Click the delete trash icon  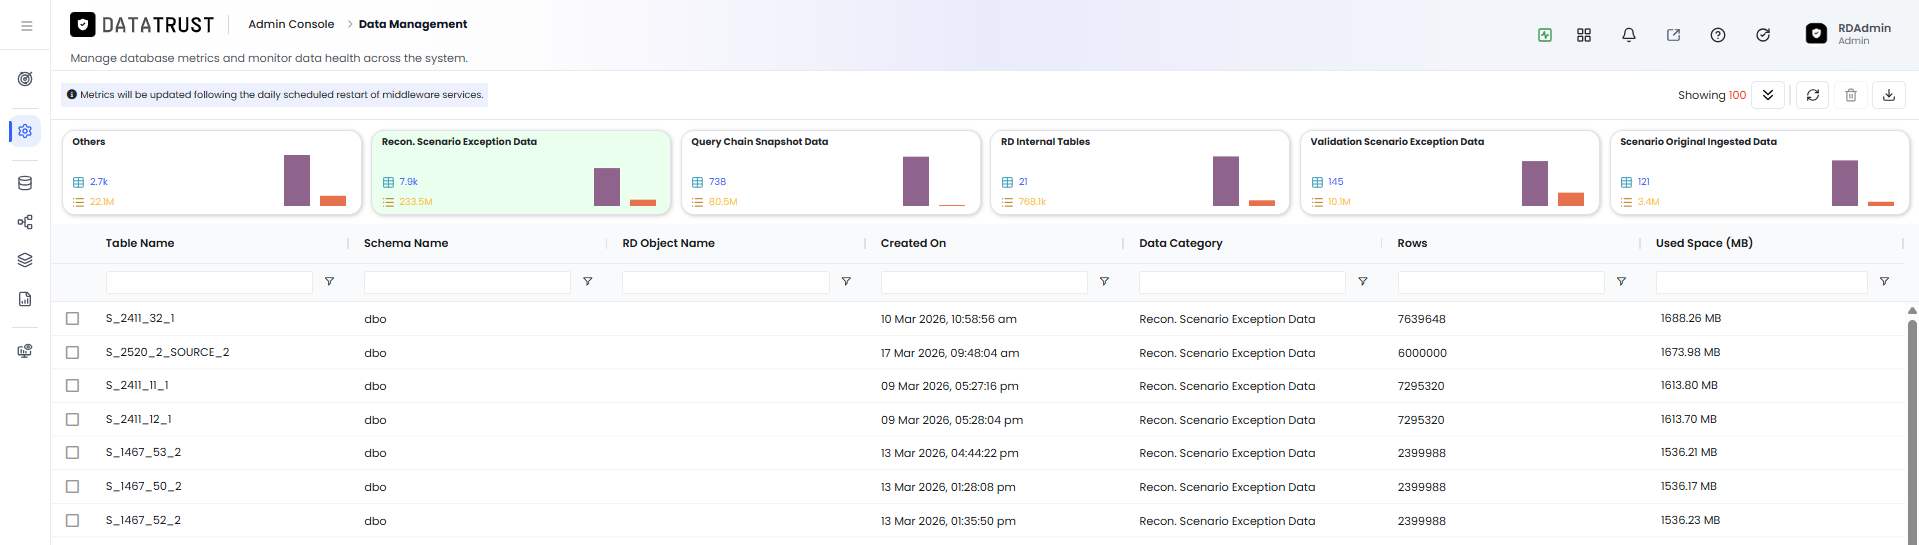[1851, 95]
